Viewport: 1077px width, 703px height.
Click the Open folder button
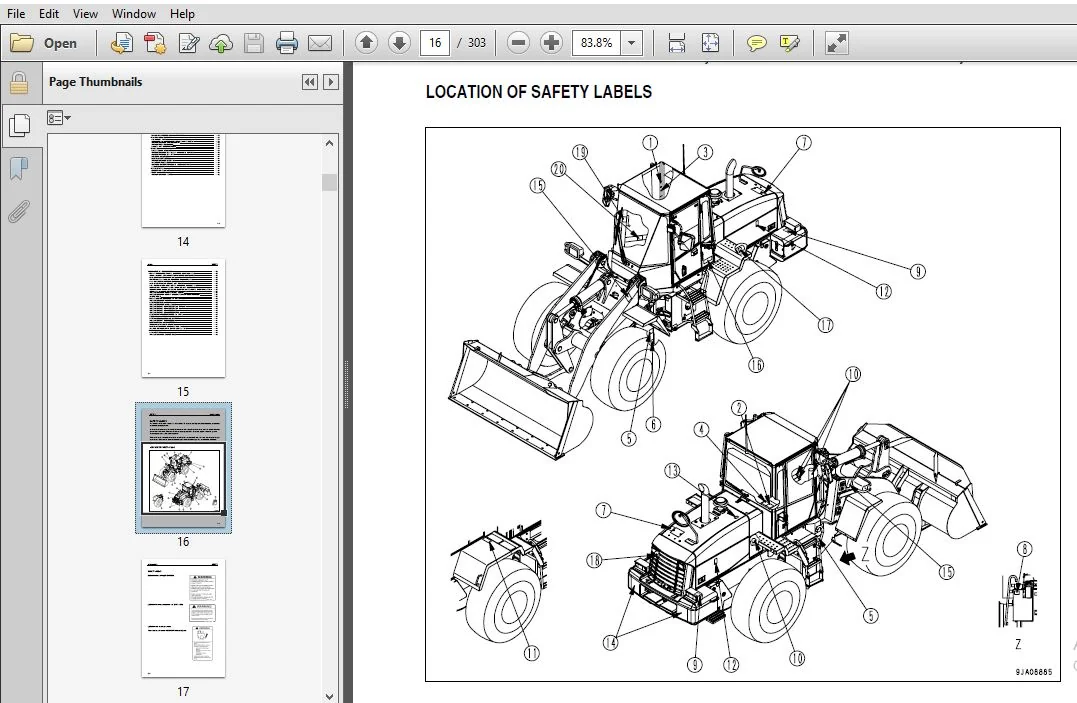tap(43, 43)
